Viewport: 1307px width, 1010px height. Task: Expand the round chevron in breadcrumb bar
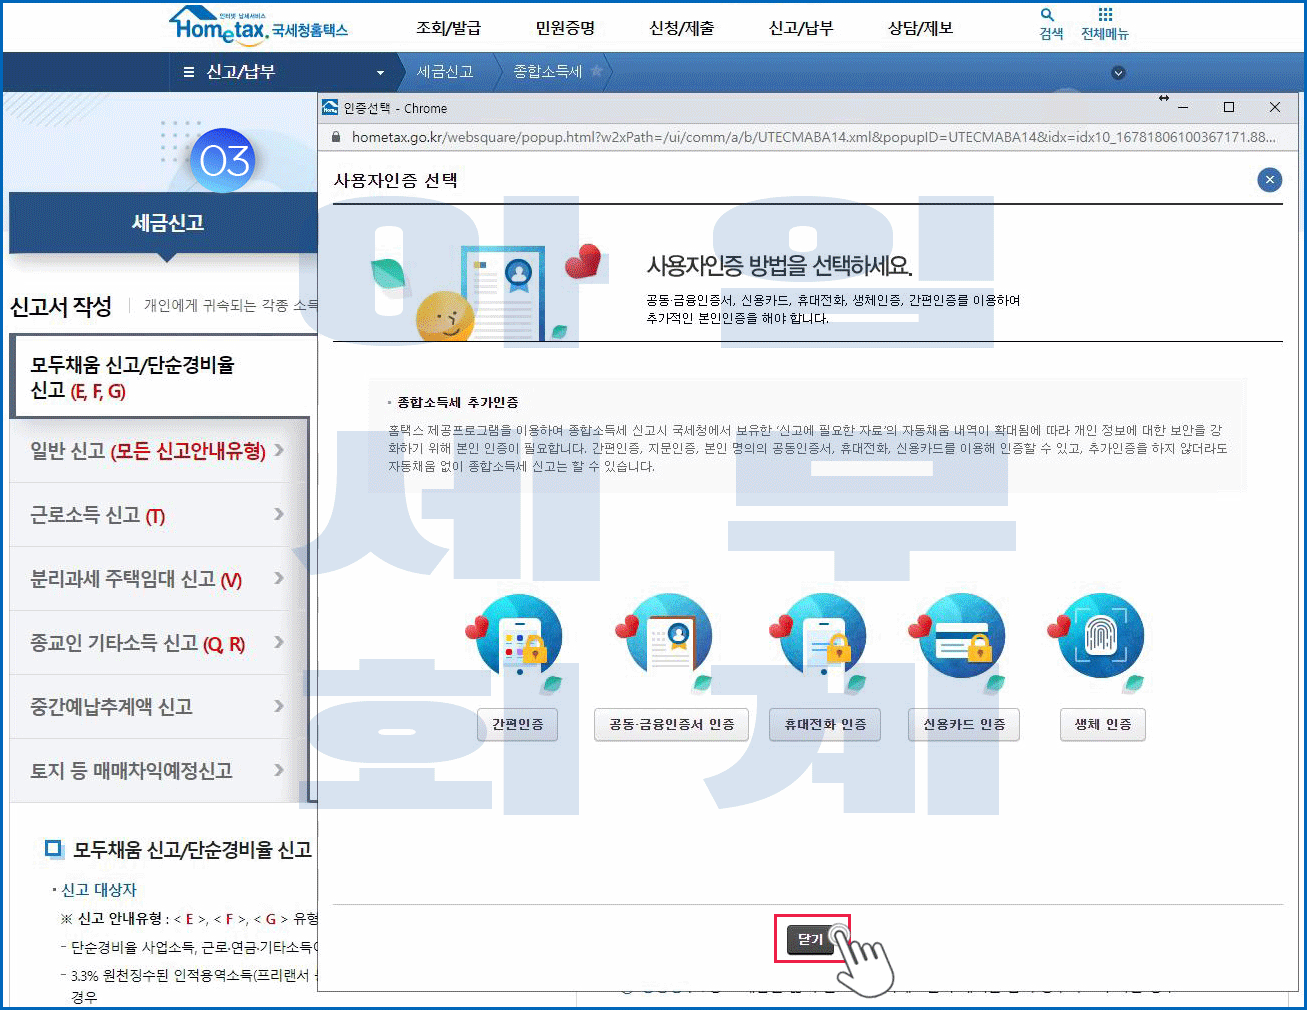[x=1118, y=73]
